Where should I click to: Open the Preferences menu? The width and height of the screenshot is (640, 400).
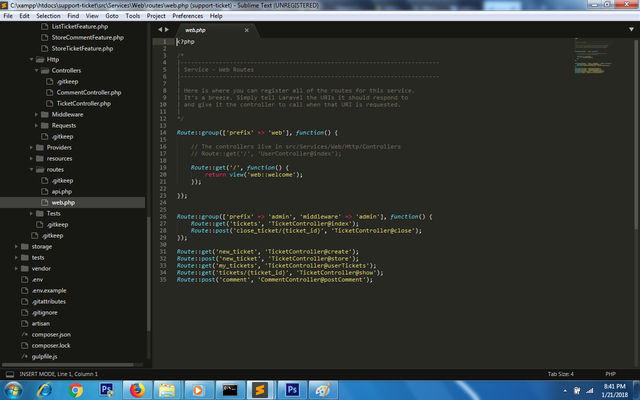click(x=187, y=16)
